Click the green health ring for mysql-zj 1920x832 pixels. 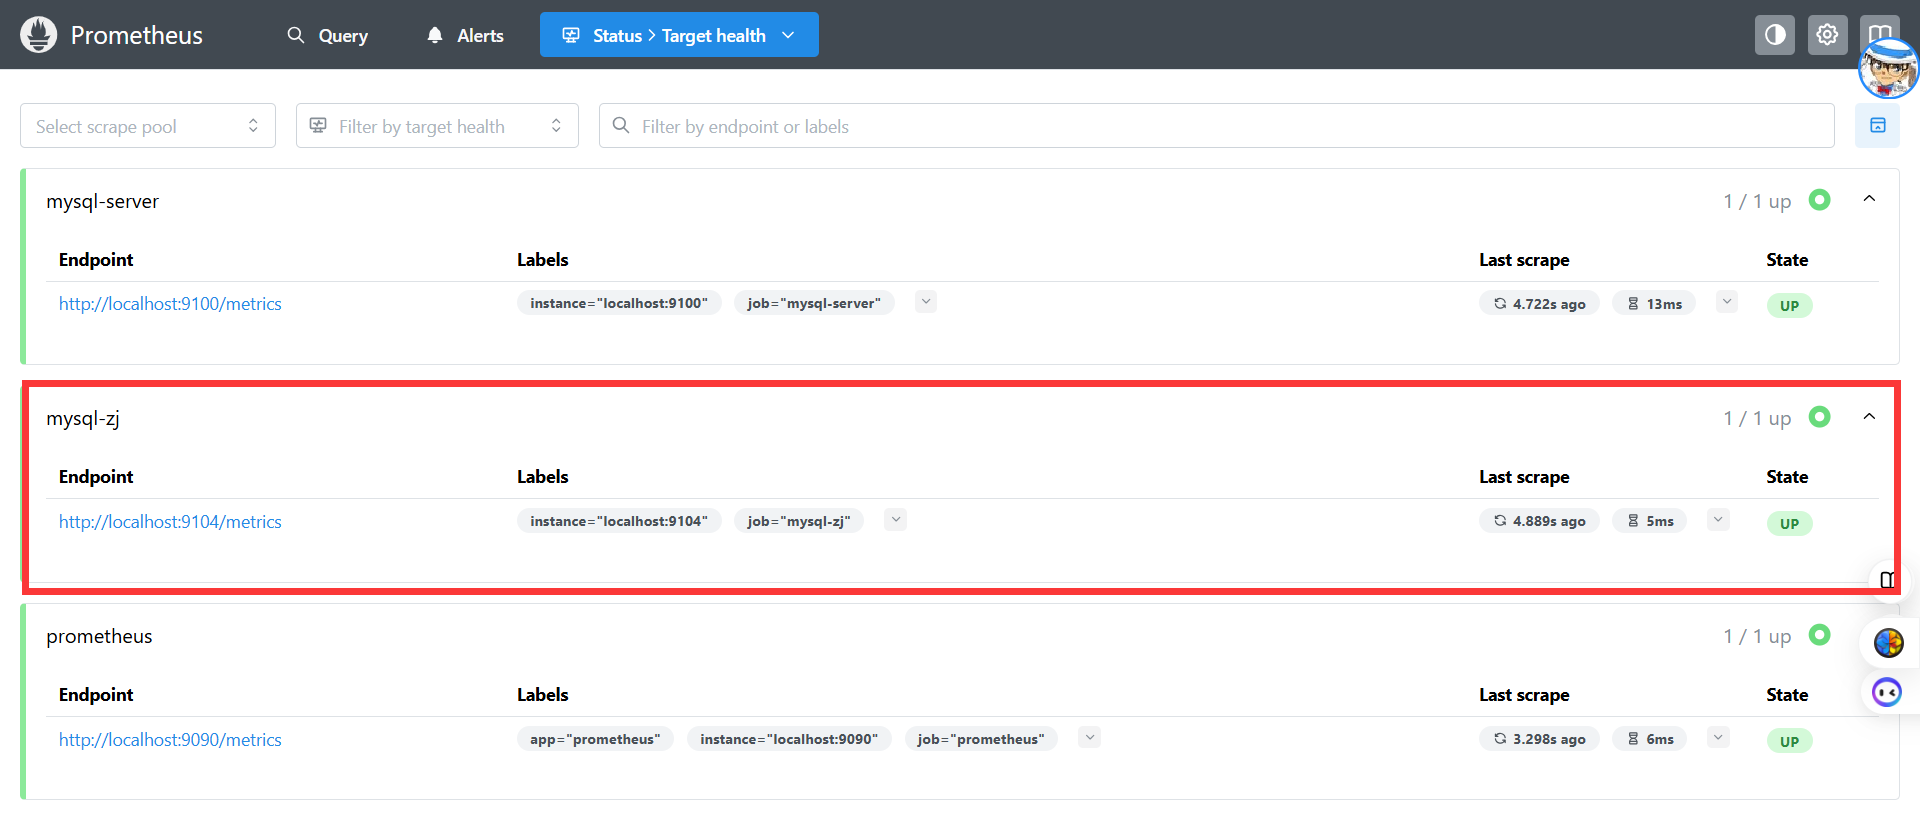(1820, 417)
